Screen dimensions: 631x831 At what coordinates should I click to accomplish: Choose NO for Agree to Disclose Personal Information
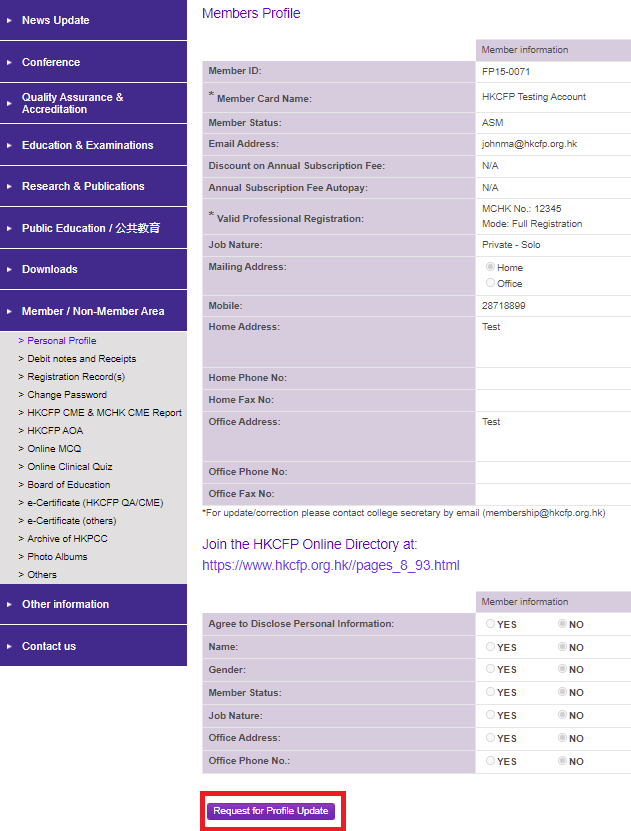(x=562, y=624)
